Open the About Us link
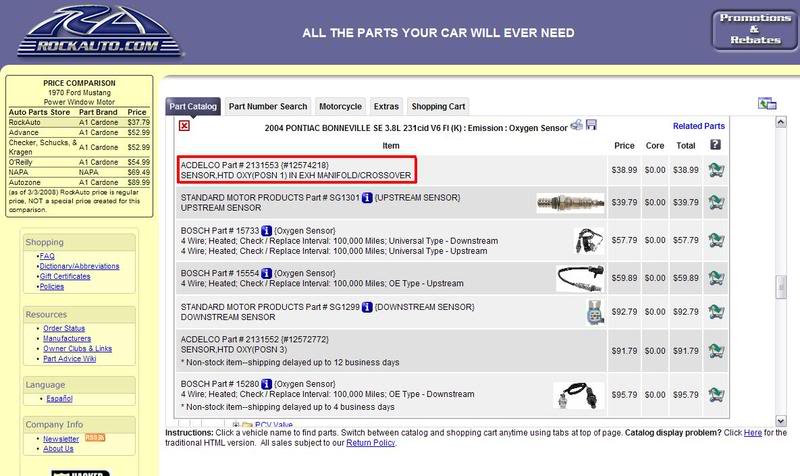The height and width of the screenshot is (476, 800). 58,449
